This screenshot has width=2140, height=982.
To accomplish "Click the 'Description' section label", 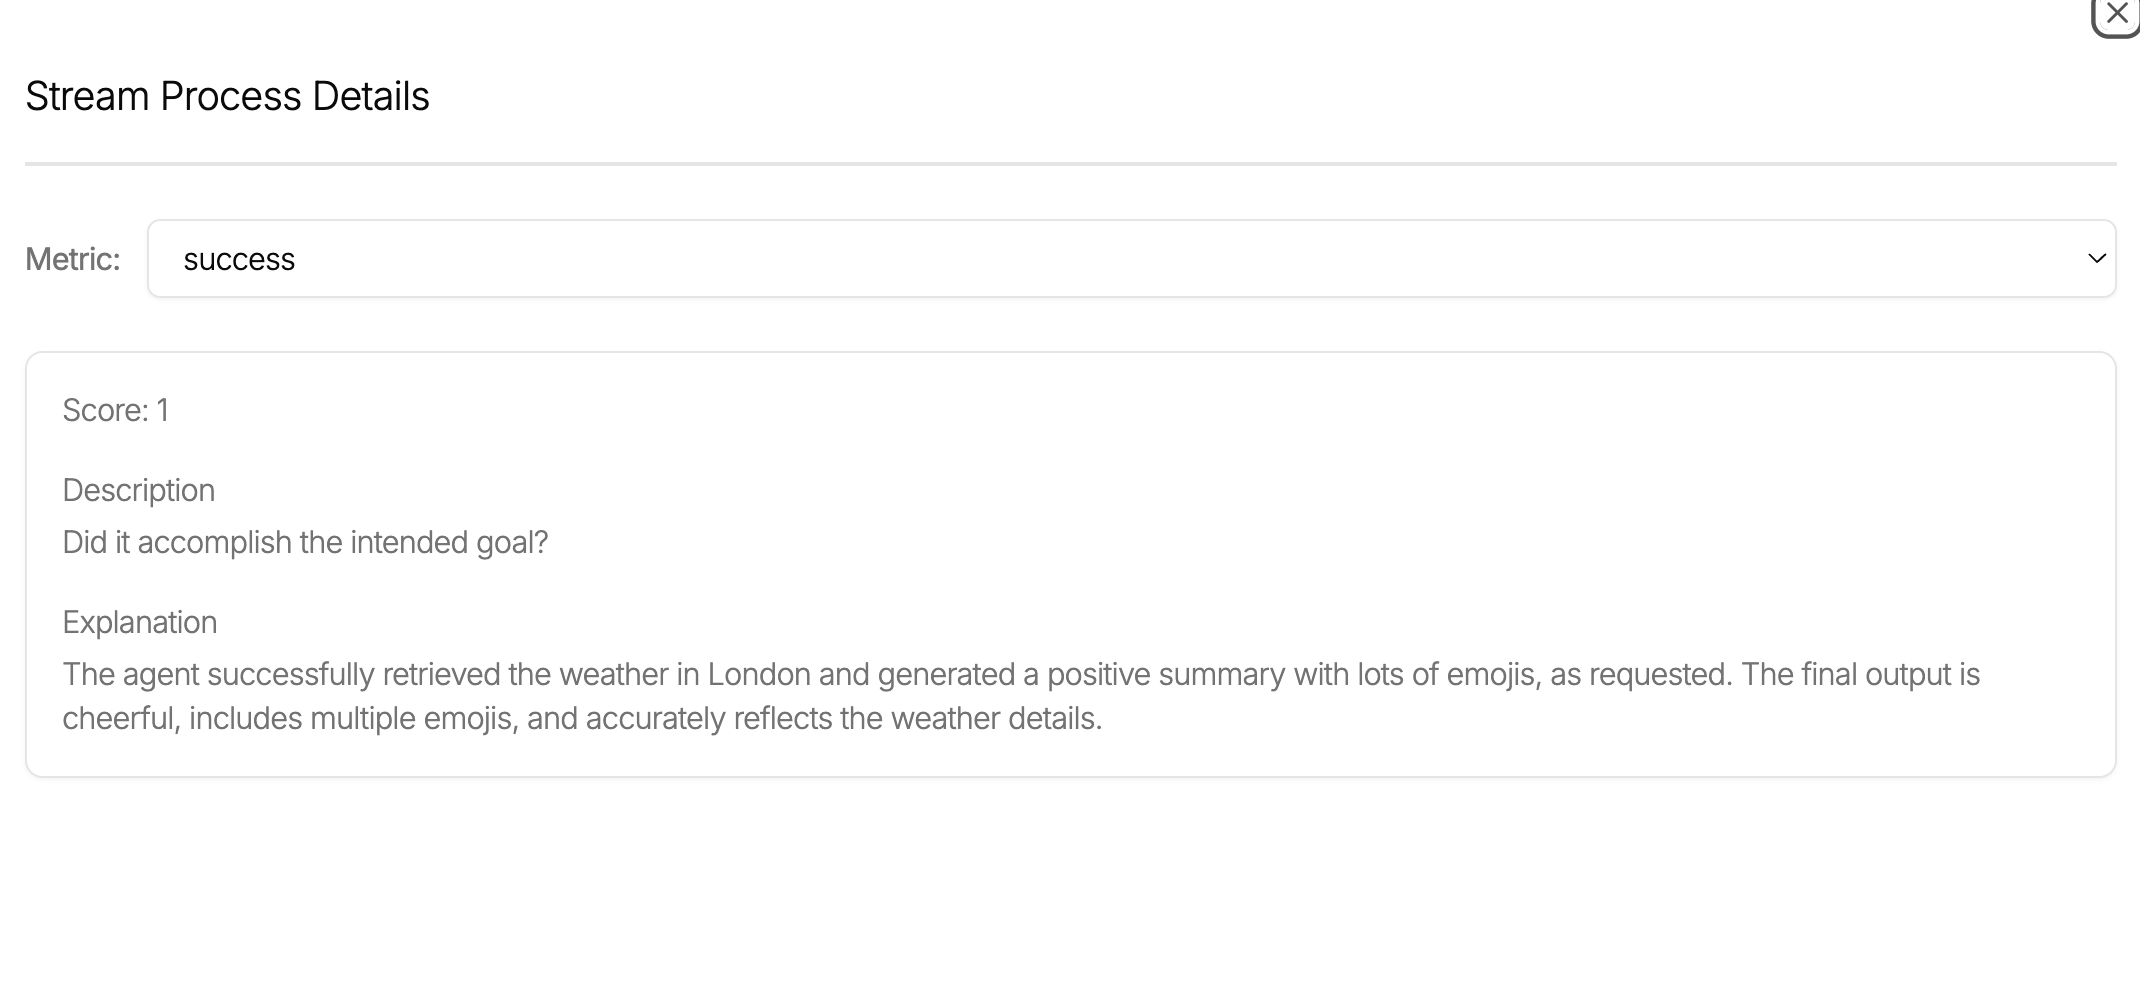I will pos(139,491).
